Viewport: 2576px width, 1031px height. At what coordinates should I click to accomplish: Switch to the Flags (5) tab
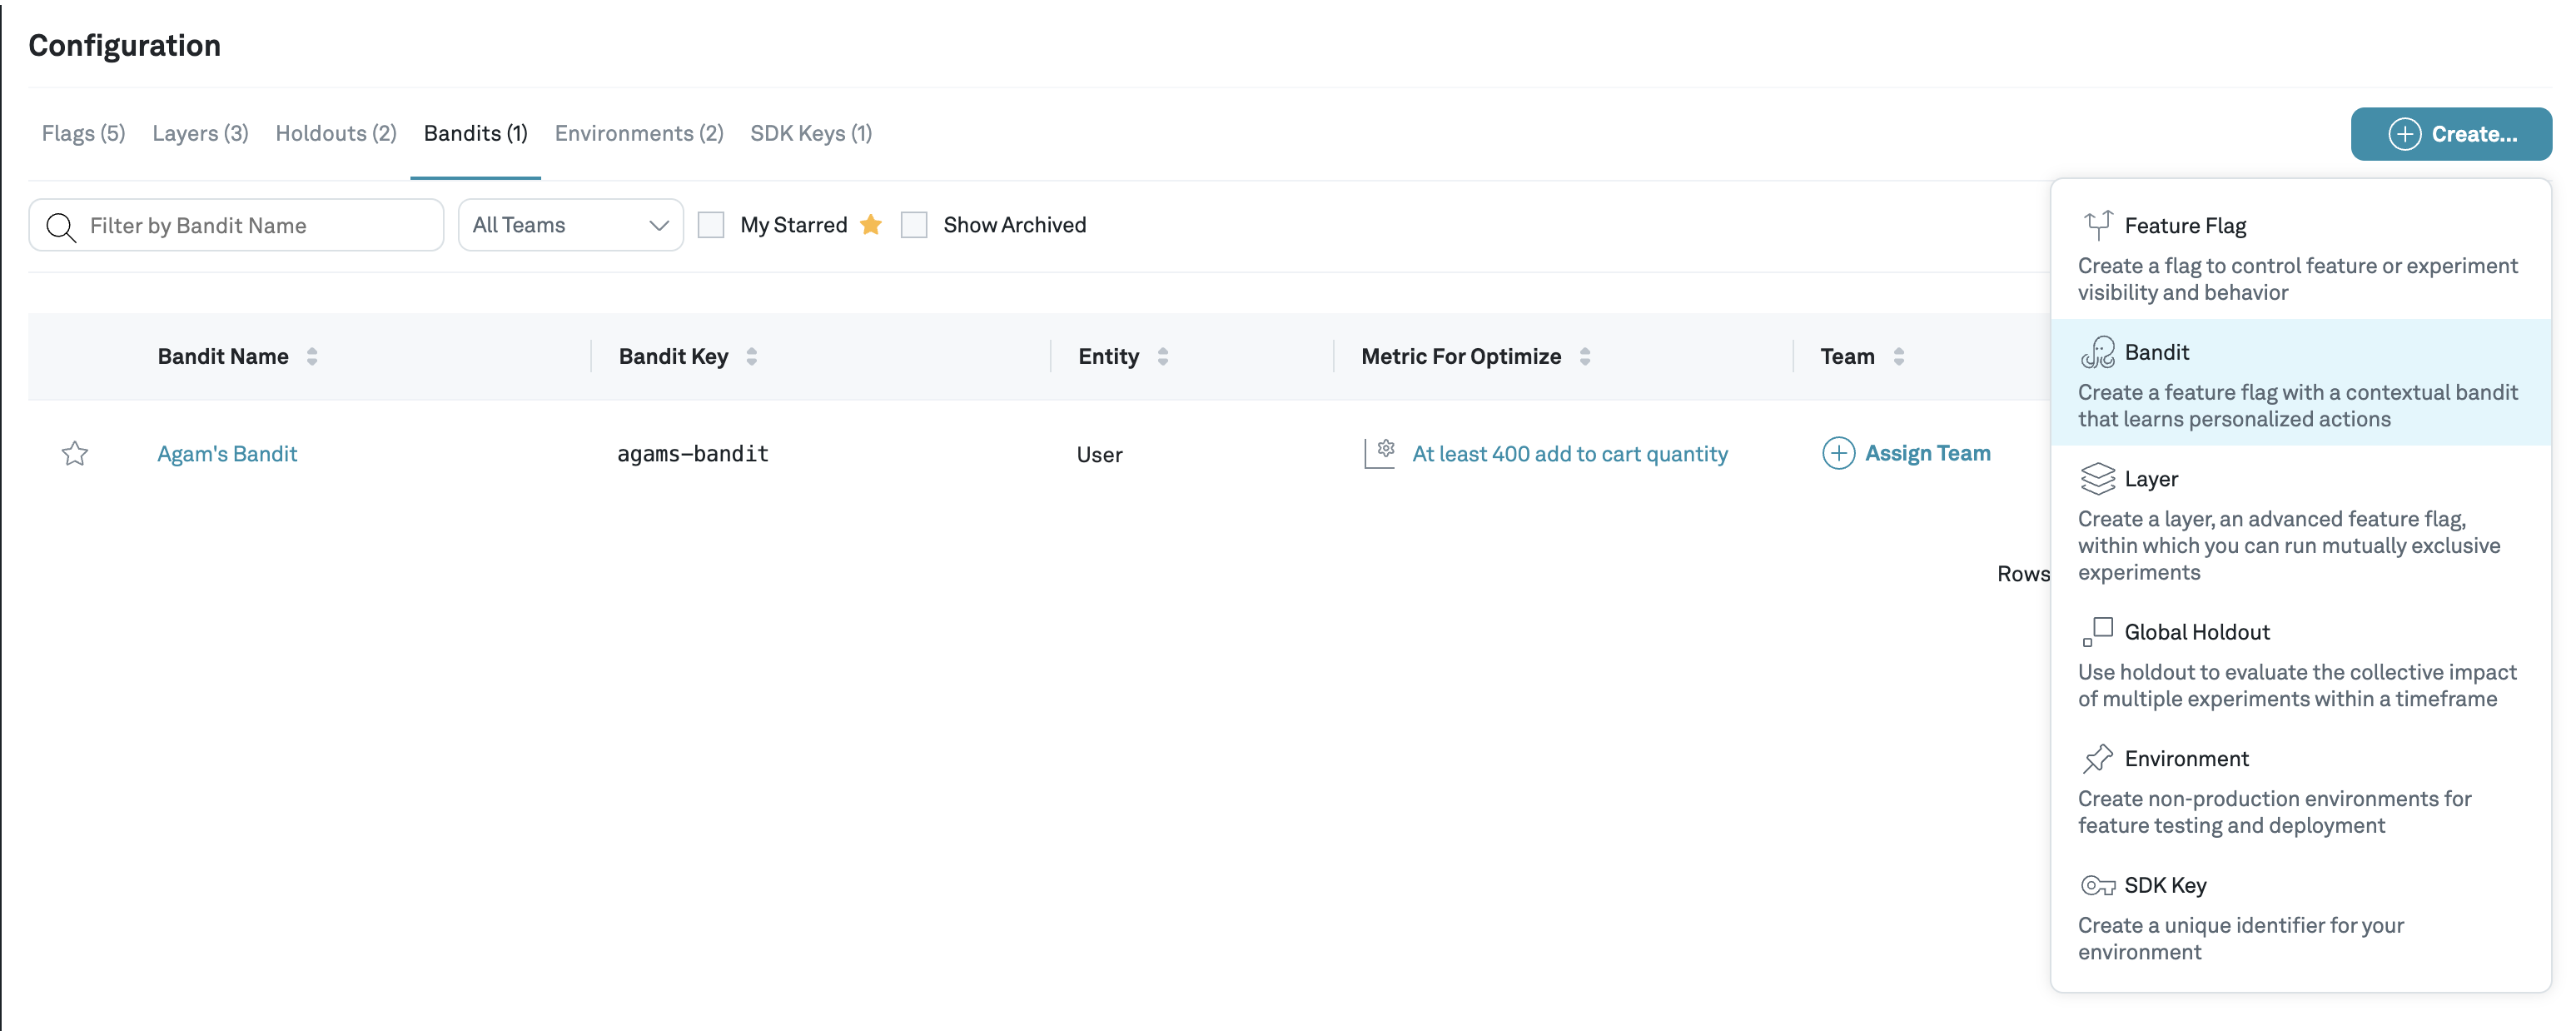(83, 134)
